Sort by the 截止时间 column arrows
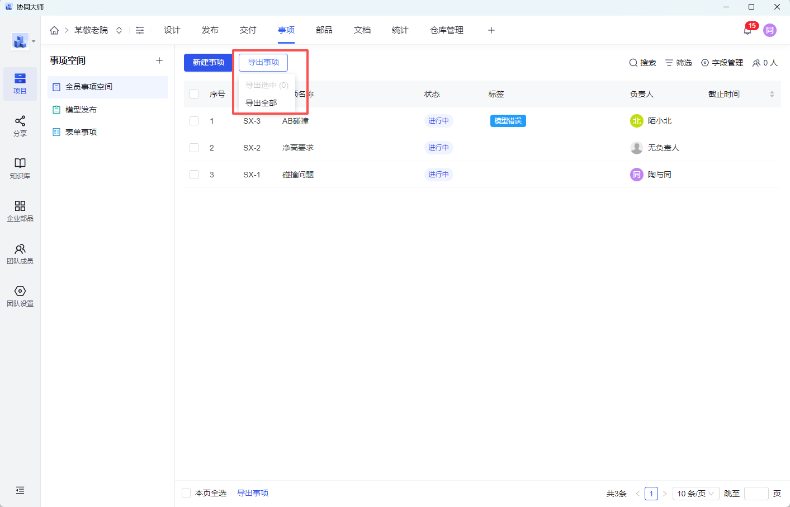Screen dimensions: 790x507 coord(771,94)
